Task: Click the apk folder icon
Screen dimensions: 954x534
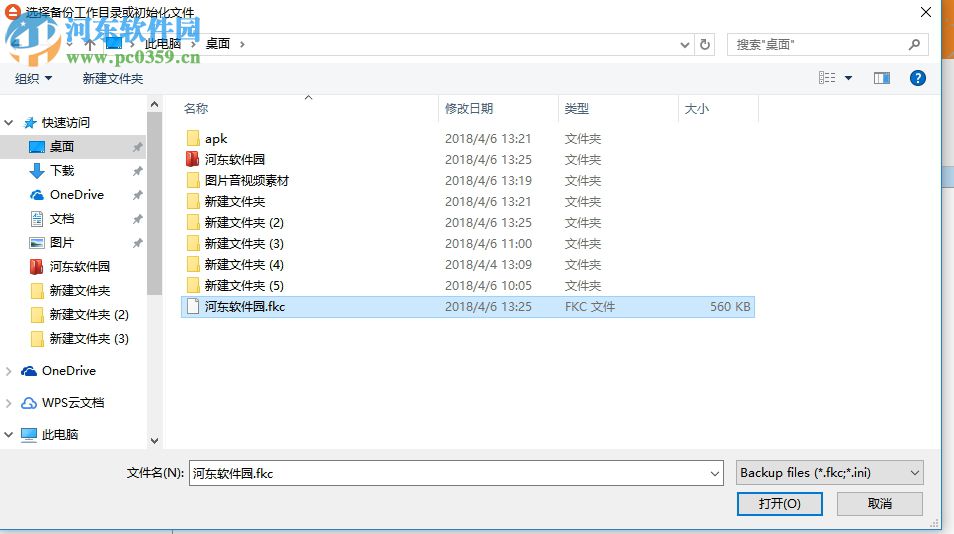Action: [193, 139]
